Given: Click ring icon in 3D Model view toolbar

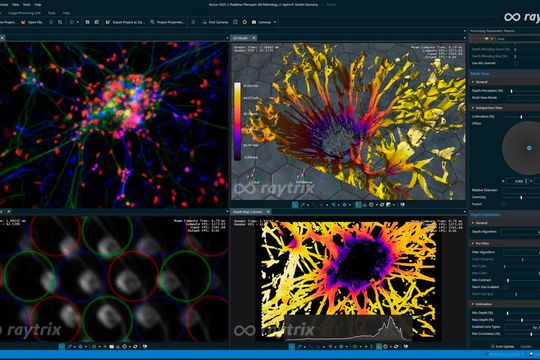Looking at the screenshot, I should pos(371,205).
